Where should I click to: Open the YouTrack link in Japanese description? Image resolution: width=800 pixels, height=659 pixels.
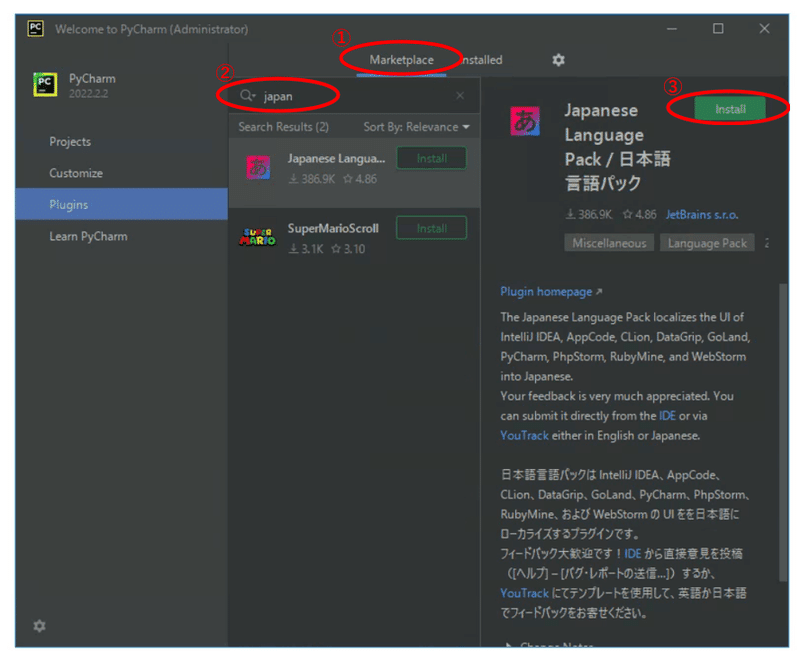[524, 593]
